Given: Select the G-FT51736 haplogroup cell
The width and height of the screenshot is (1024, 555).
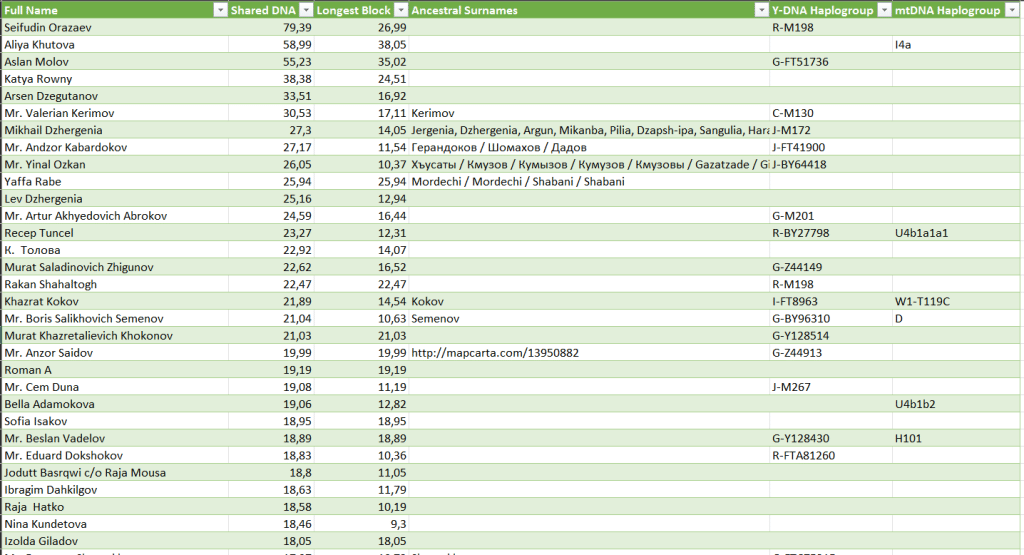Looking at the screenshot, I should [x=800, y=62].
